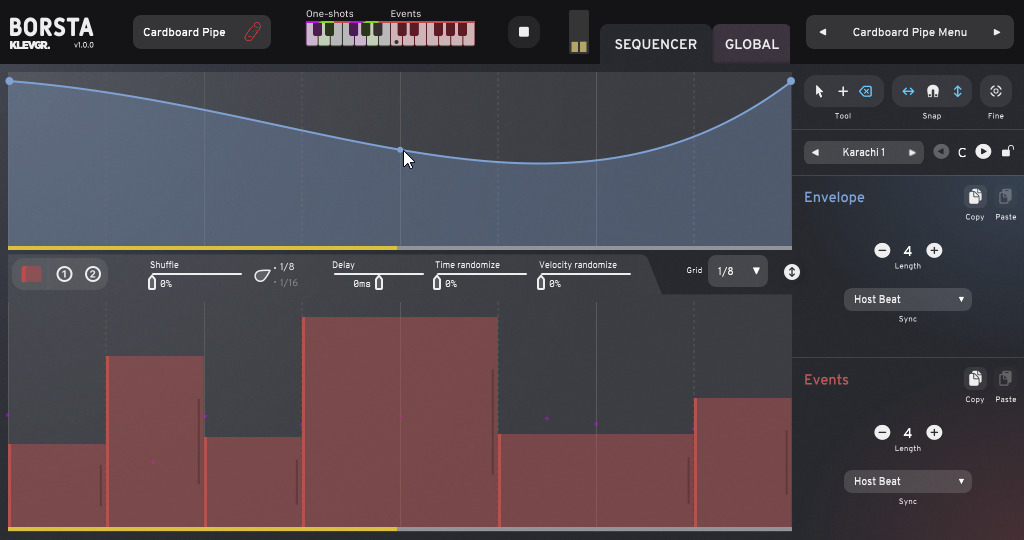Click the shuffle shape teardrop icon

262,276
